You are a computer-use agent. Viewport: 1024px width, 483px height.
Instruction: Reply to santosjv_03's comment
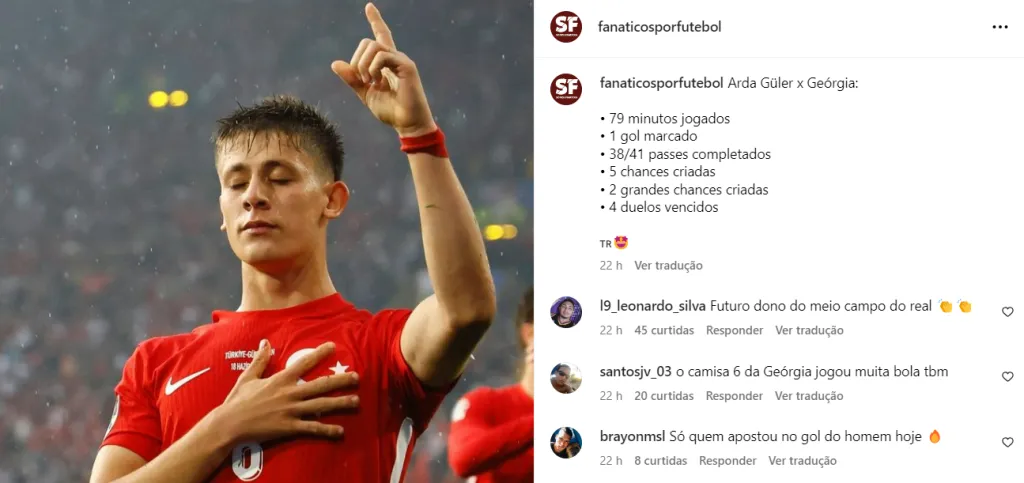pos(734,396)
